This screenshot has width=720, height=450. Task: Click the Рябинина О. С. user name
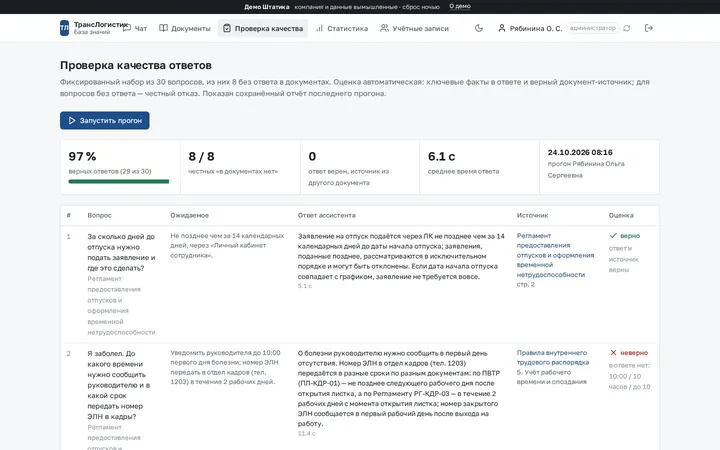[536, 28]
